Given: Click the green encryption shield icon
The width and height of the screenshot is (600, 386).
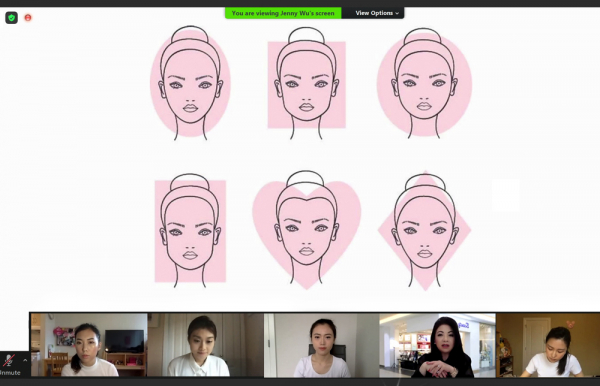Looking at the screenshot, I should pyautogui.click(x=11, y=18).
